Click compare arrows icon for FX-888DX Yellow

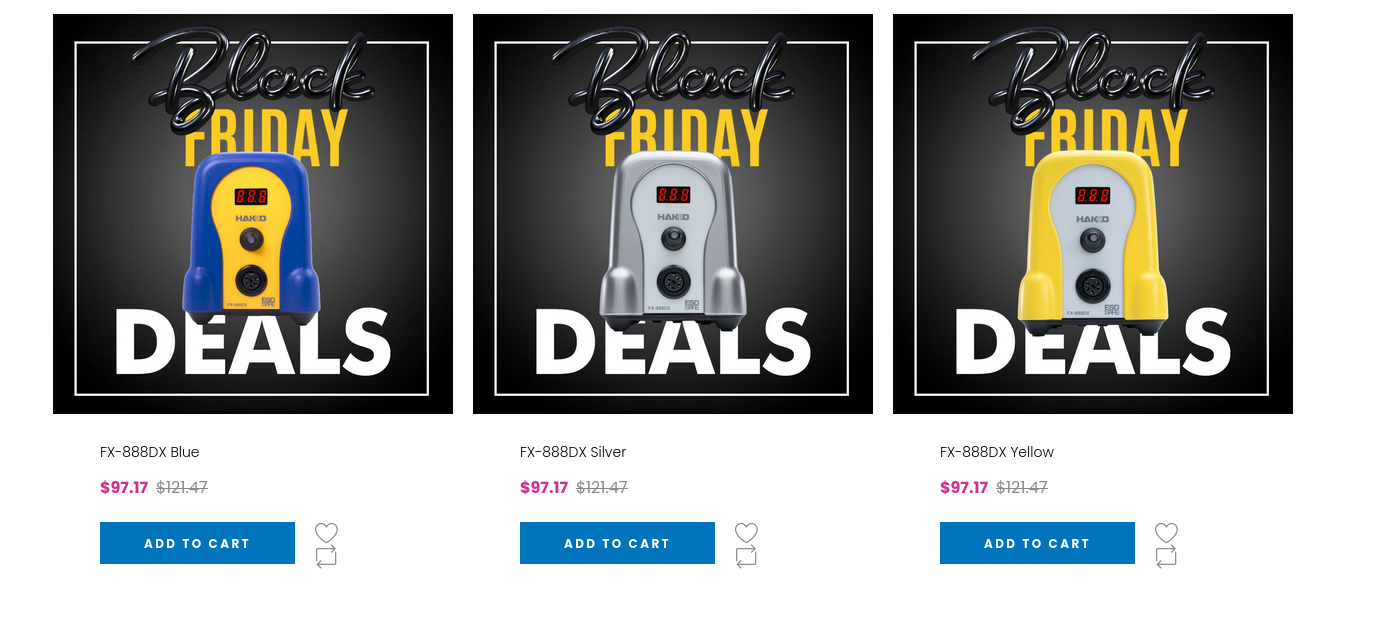tap(1166, 557)
